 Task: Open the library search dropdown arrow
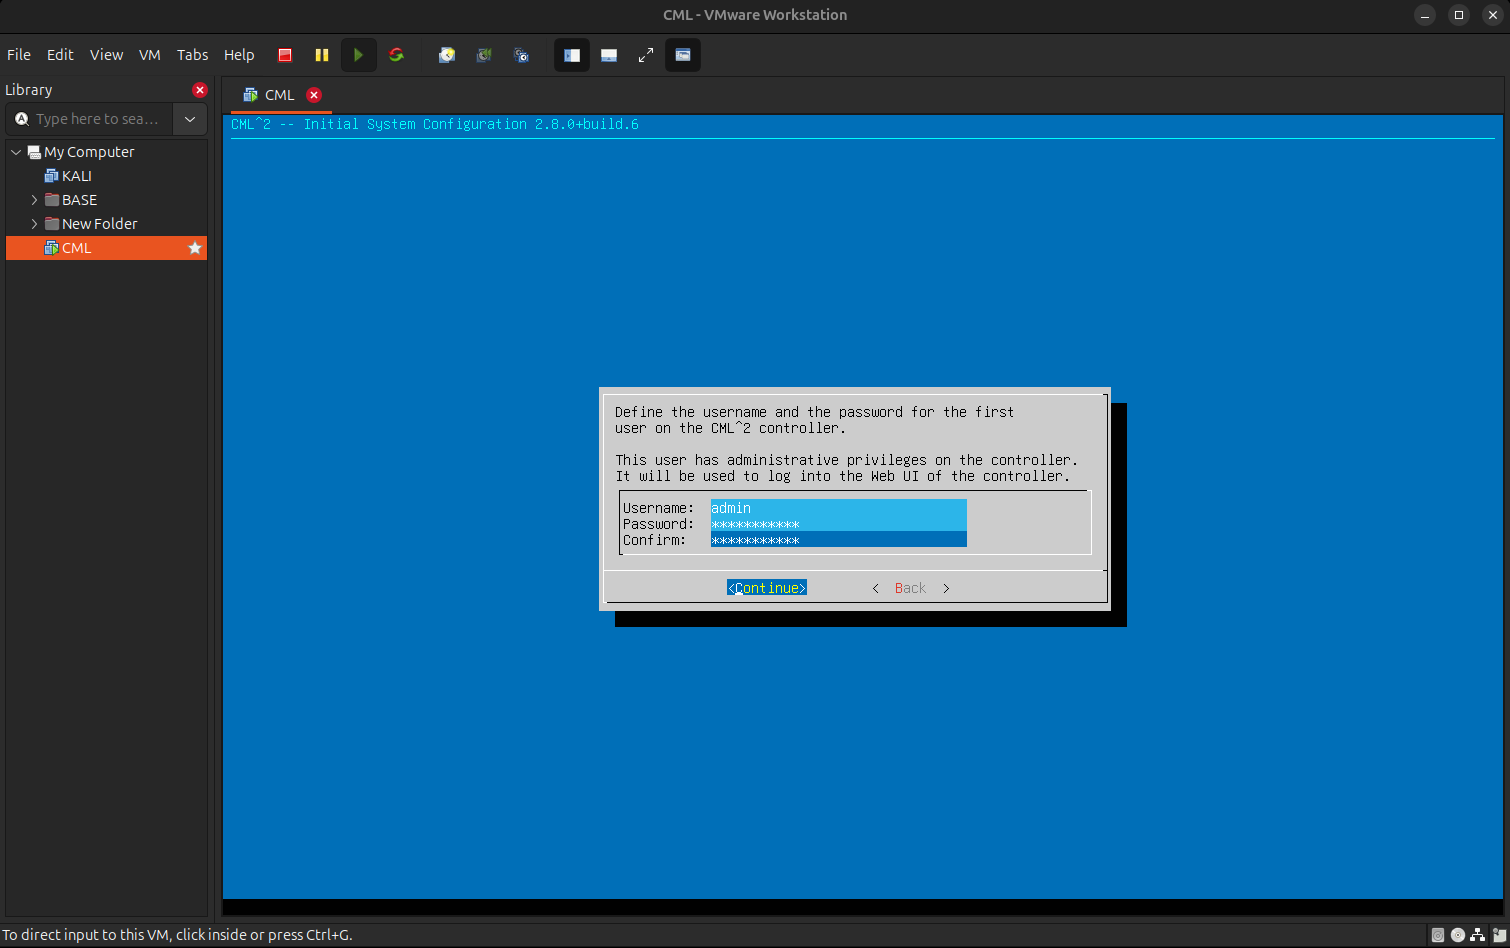point(190,119)
